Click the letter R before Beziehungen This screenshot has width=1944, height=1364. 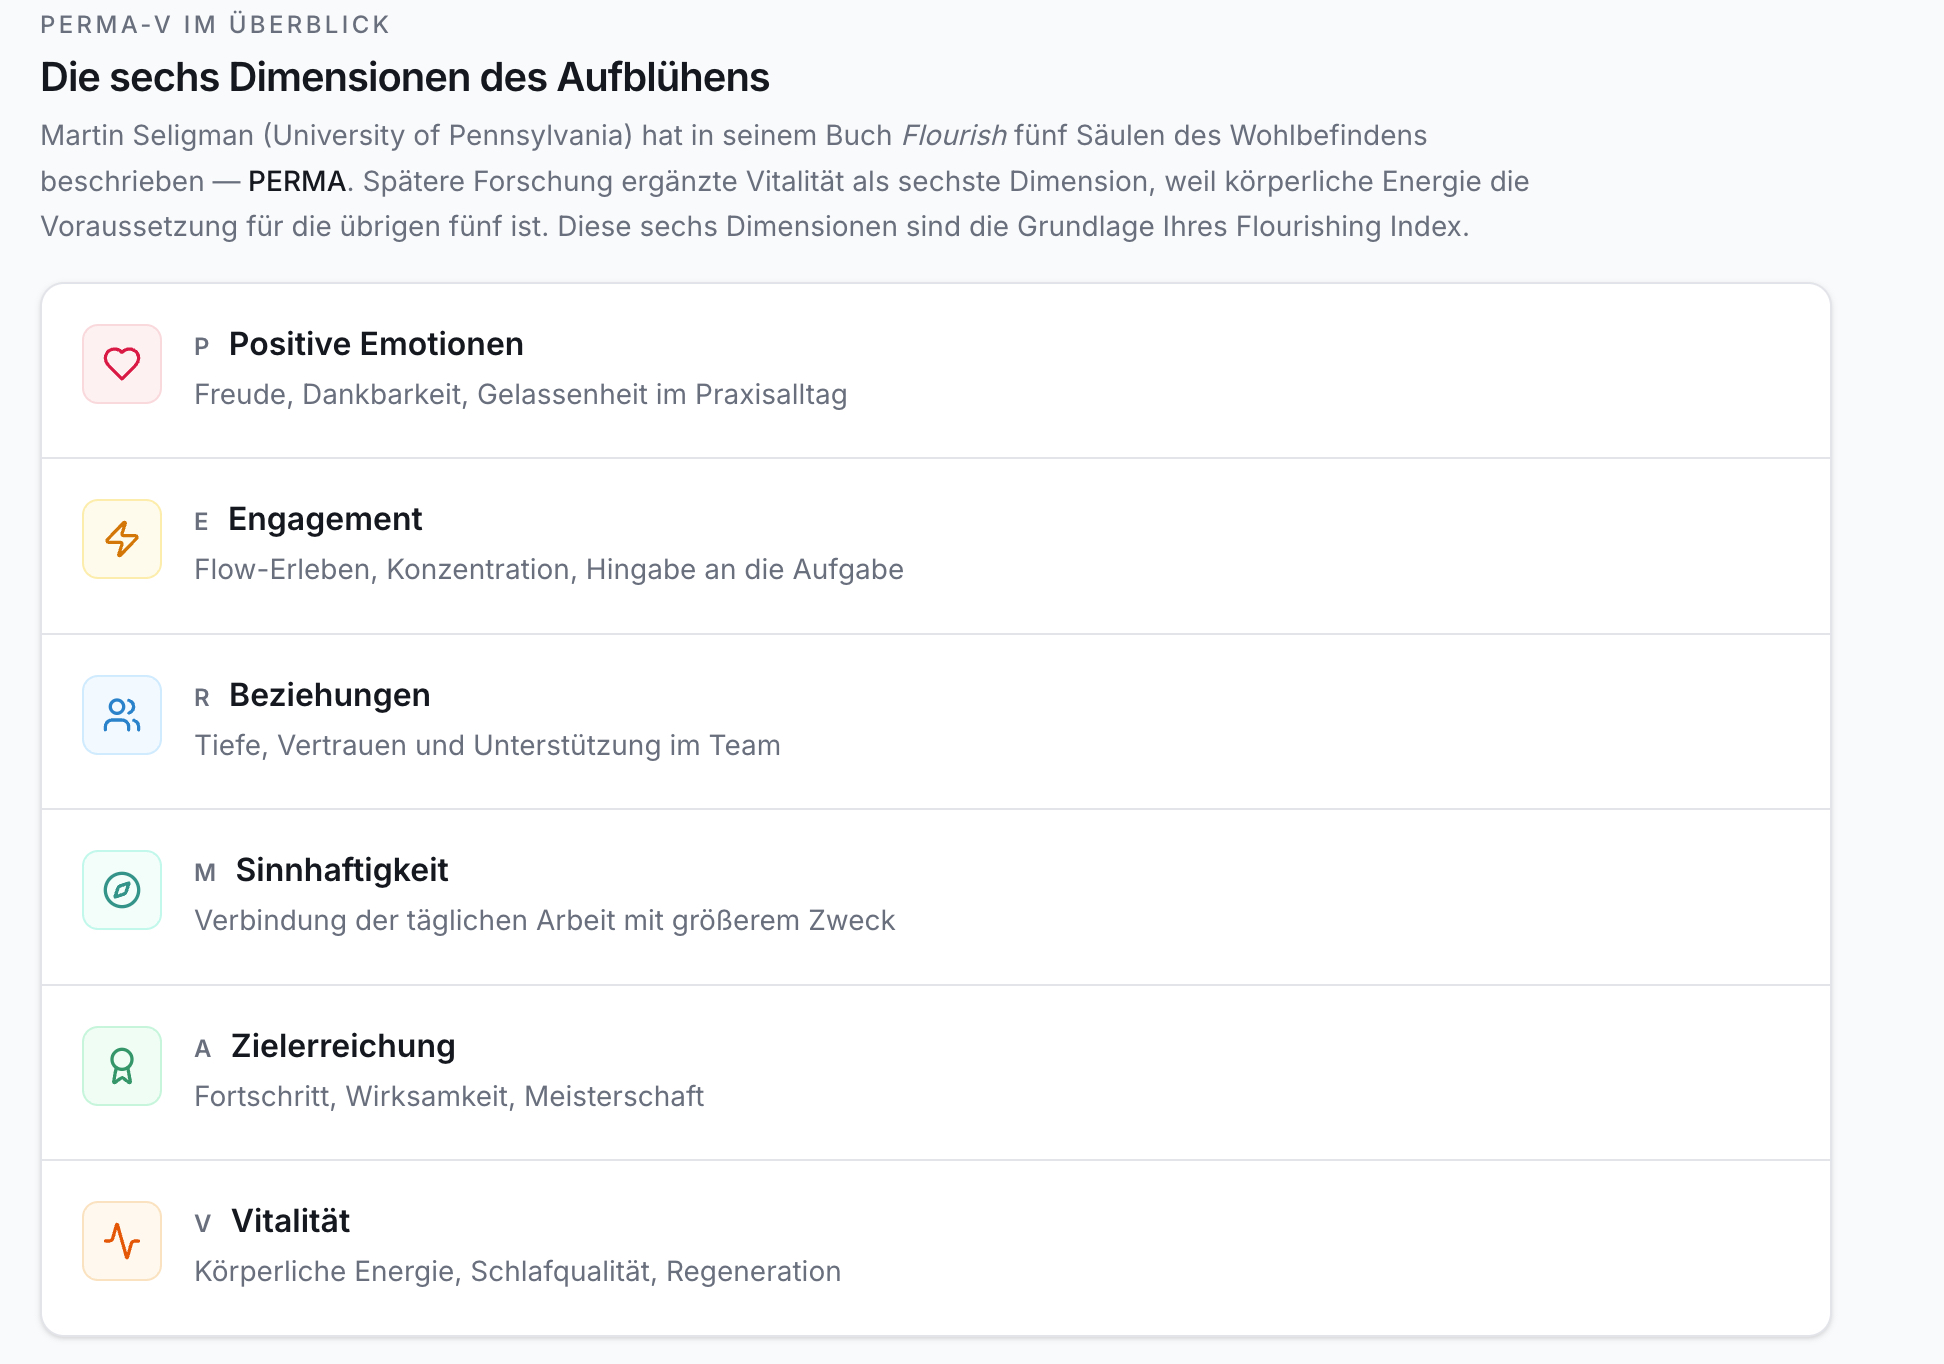coord(202,698)
